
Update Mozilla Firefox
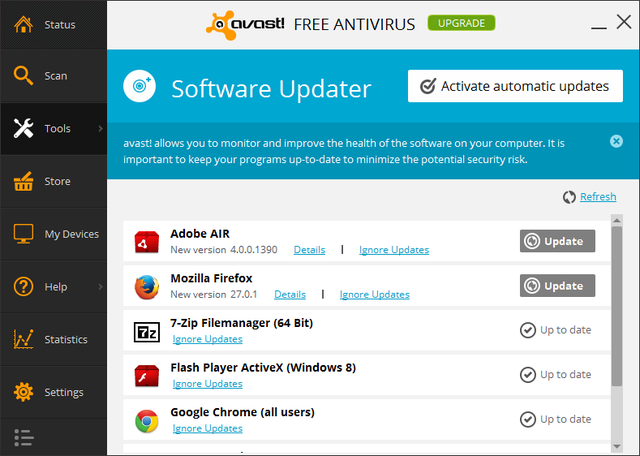pos(557,286)
